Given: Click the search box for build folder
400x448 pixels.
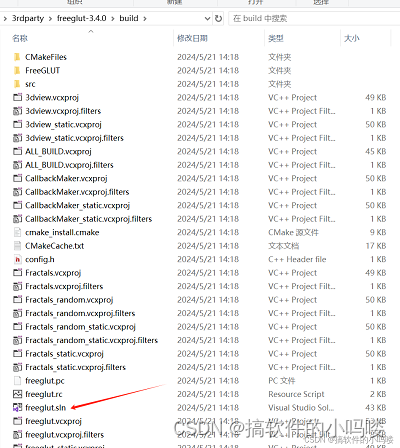Looking at the screenshot, I should click(313, 18).
